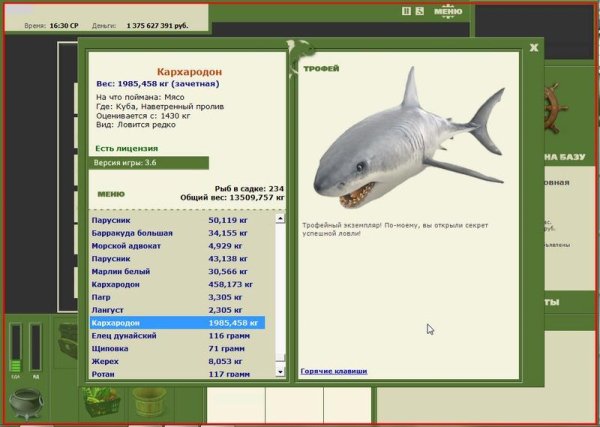Select Ротан 117 грамм row
600x427 pixels.
[x=177, y=374]
